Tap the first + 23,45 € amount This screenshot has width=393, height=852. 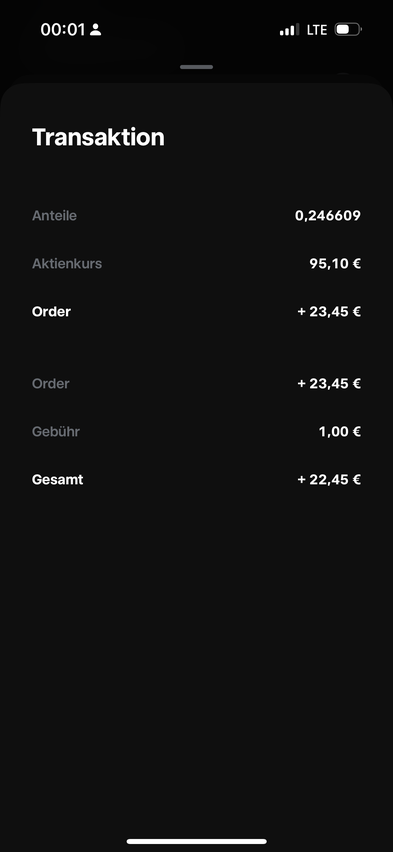click(x=329, y=312)
